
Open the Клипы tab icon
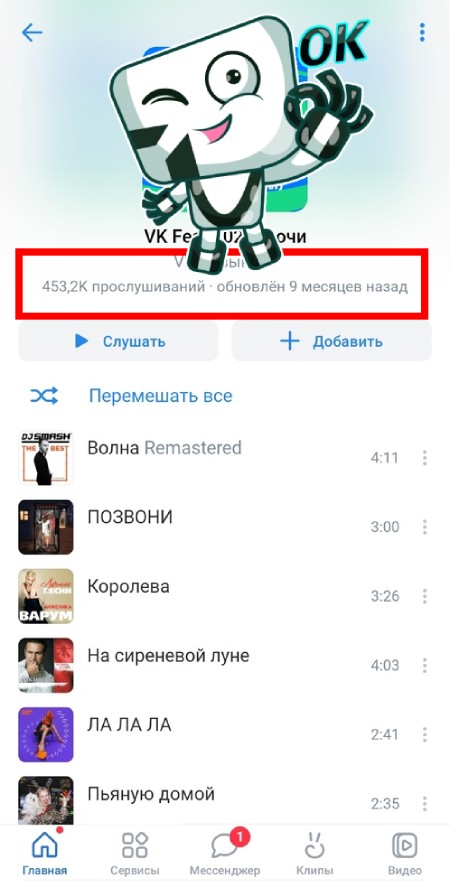point(314,845)
